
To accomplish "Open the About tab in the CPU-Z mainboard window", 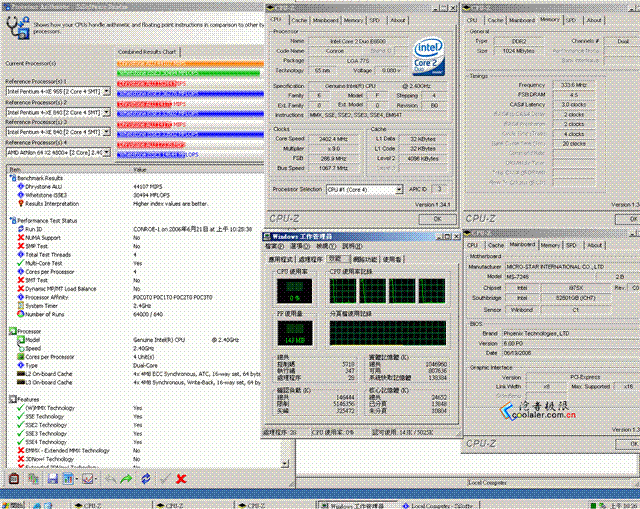I will pyautogui.click(x=594, y=245).
